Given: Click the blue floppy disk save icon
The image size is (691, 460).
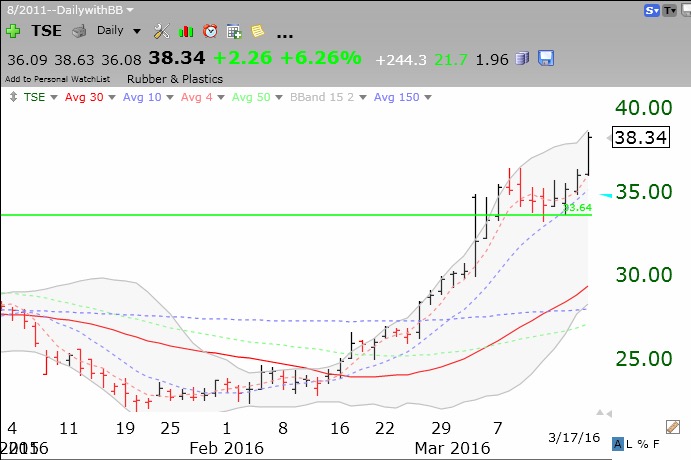Looking at the screenshot, I should click(x=546, y=59).
